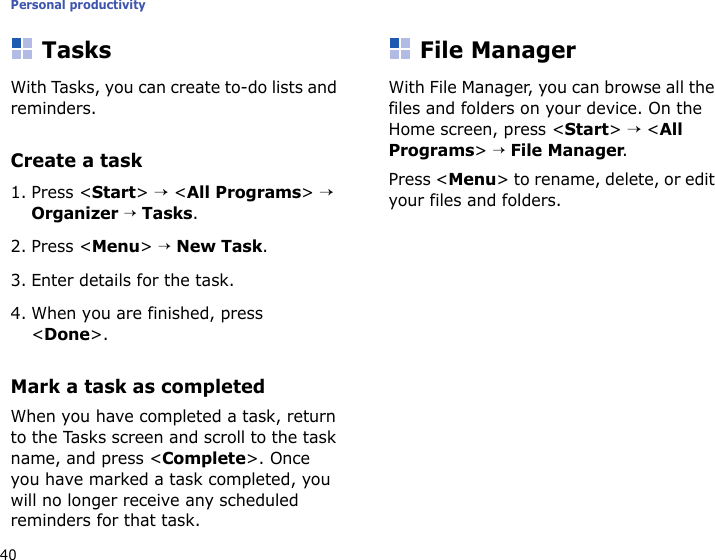
Task: Click the bold 'Tasks' word ending step 1
Action: [167, 213]
